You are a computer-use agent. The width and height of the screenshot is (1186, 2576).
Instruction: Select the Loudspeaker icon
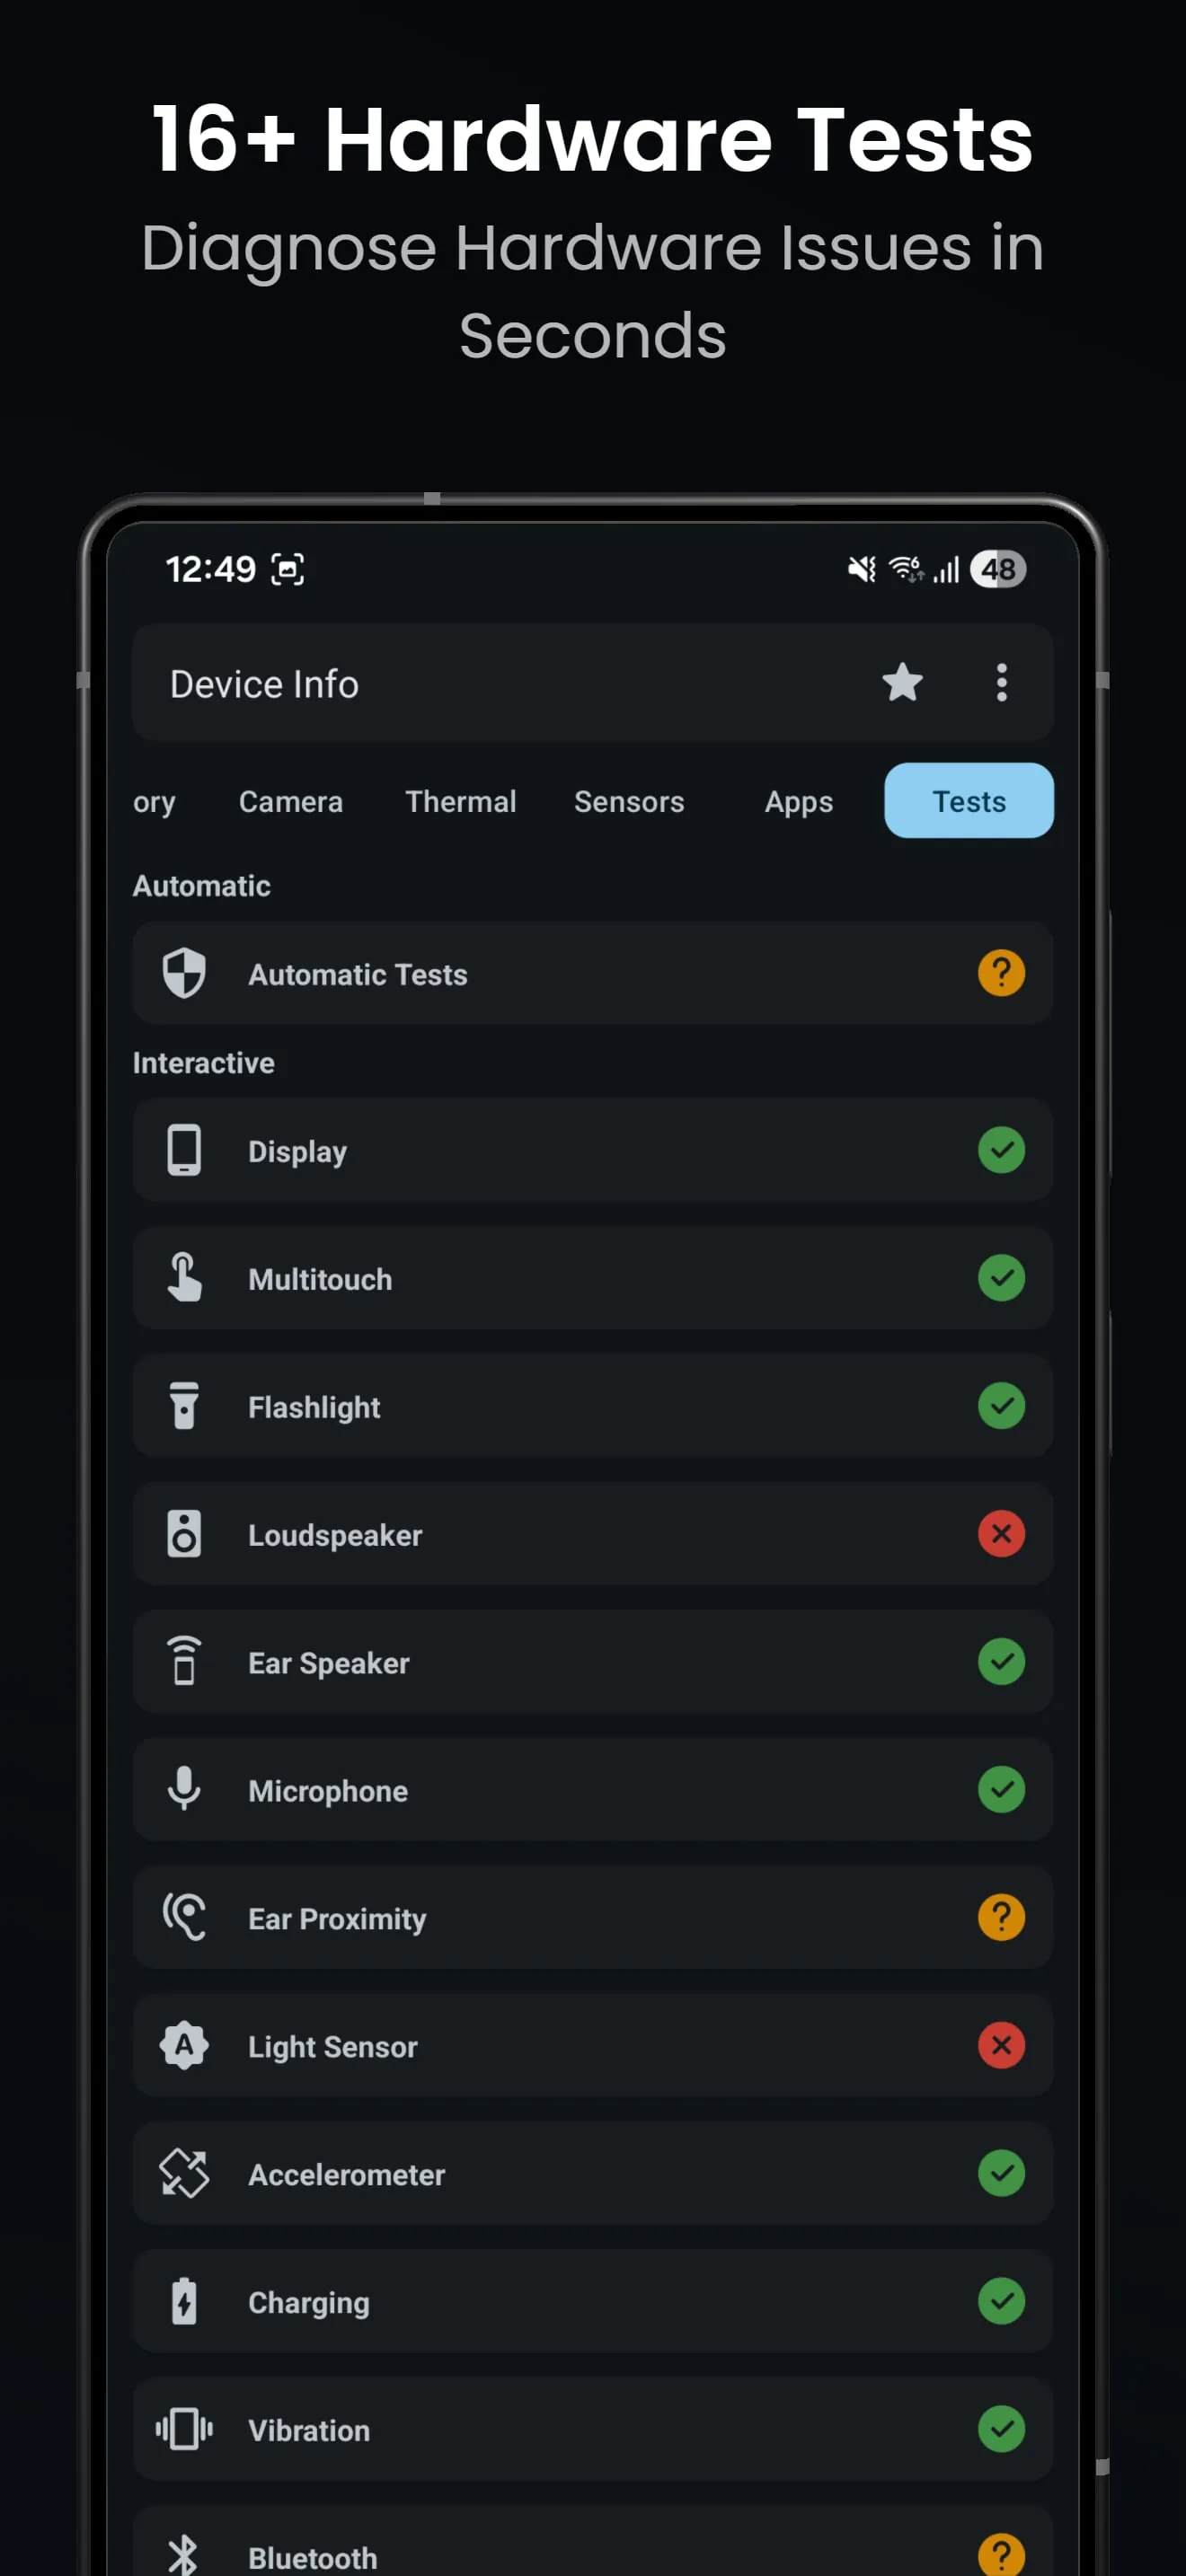185,1534
